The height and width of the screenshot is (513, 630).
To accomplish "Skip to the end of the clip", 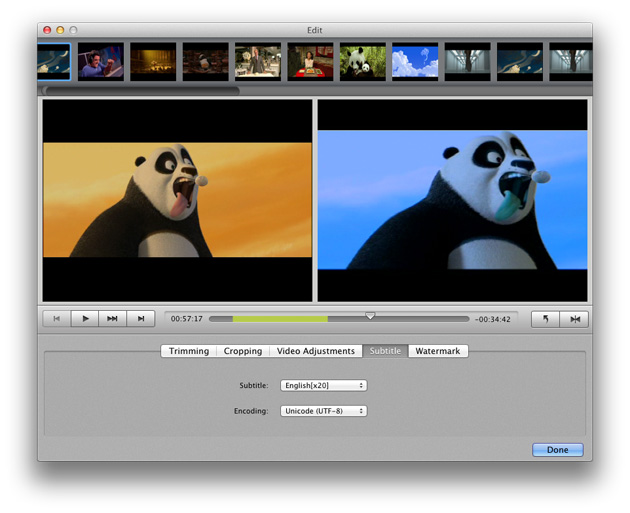I will pos(141,319).
